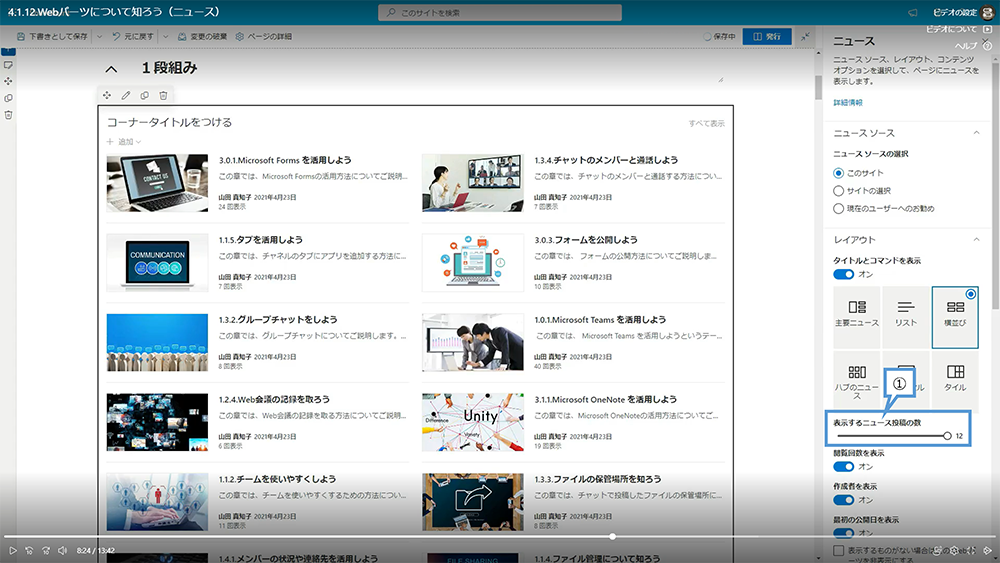
Task: Open dropdown arrow next to 元に戻す
Action: point(165,36)
